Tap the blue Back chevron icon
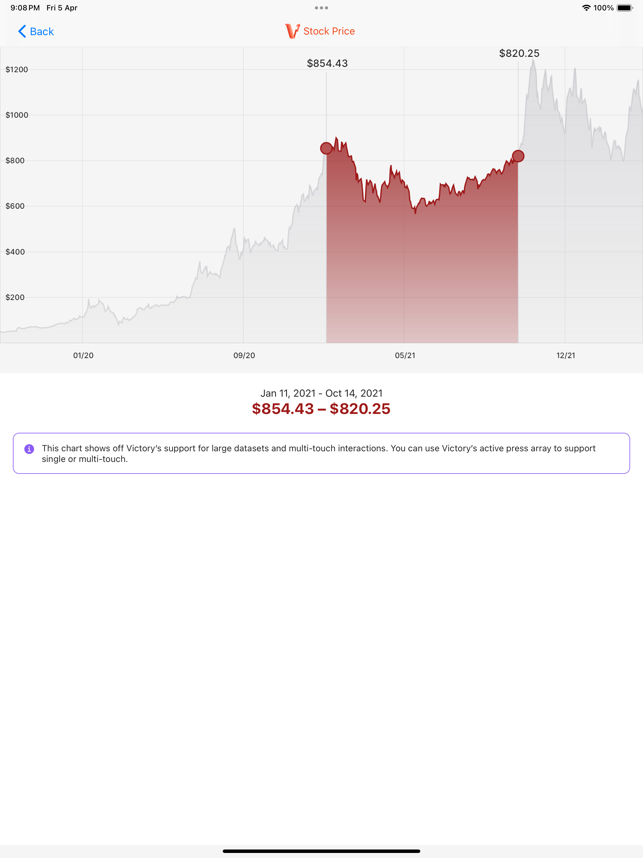The width and height of the screenshot is (643, 858). click(x=22, y=31)
